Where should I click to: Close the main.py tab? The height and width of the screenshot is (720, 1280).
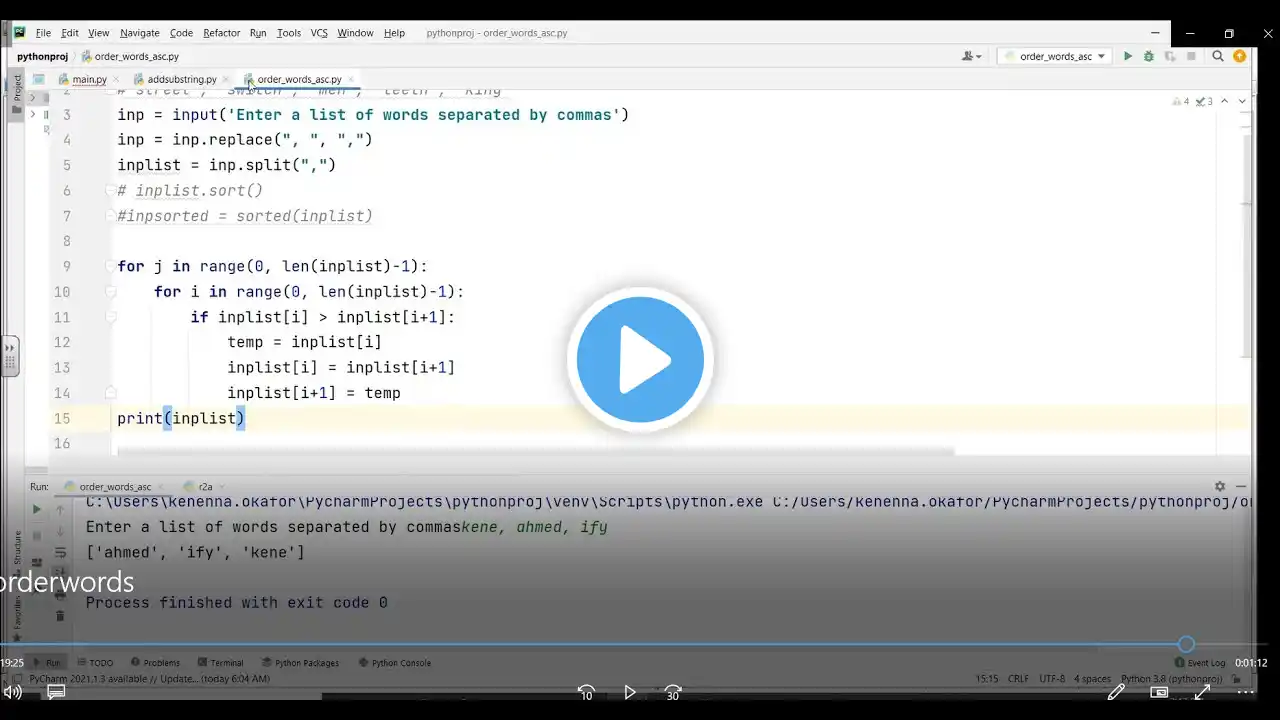pyautogui.click(x=116, y=79)
